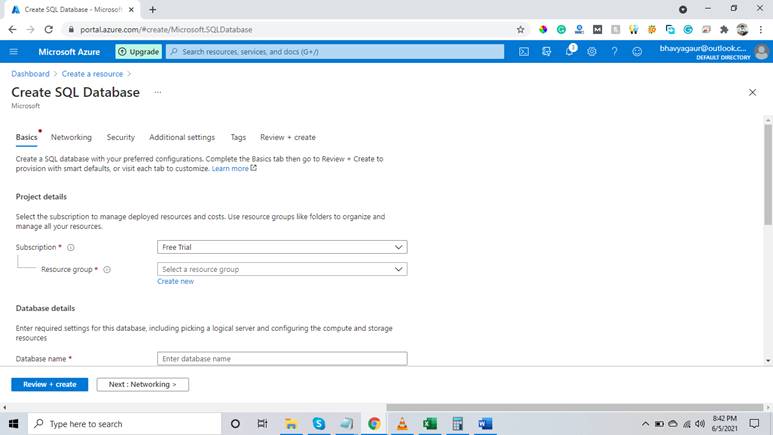Screen dimensions: 773x435
Task: Open File Explorer from the taskbar
Action: (x=291, y=424)
